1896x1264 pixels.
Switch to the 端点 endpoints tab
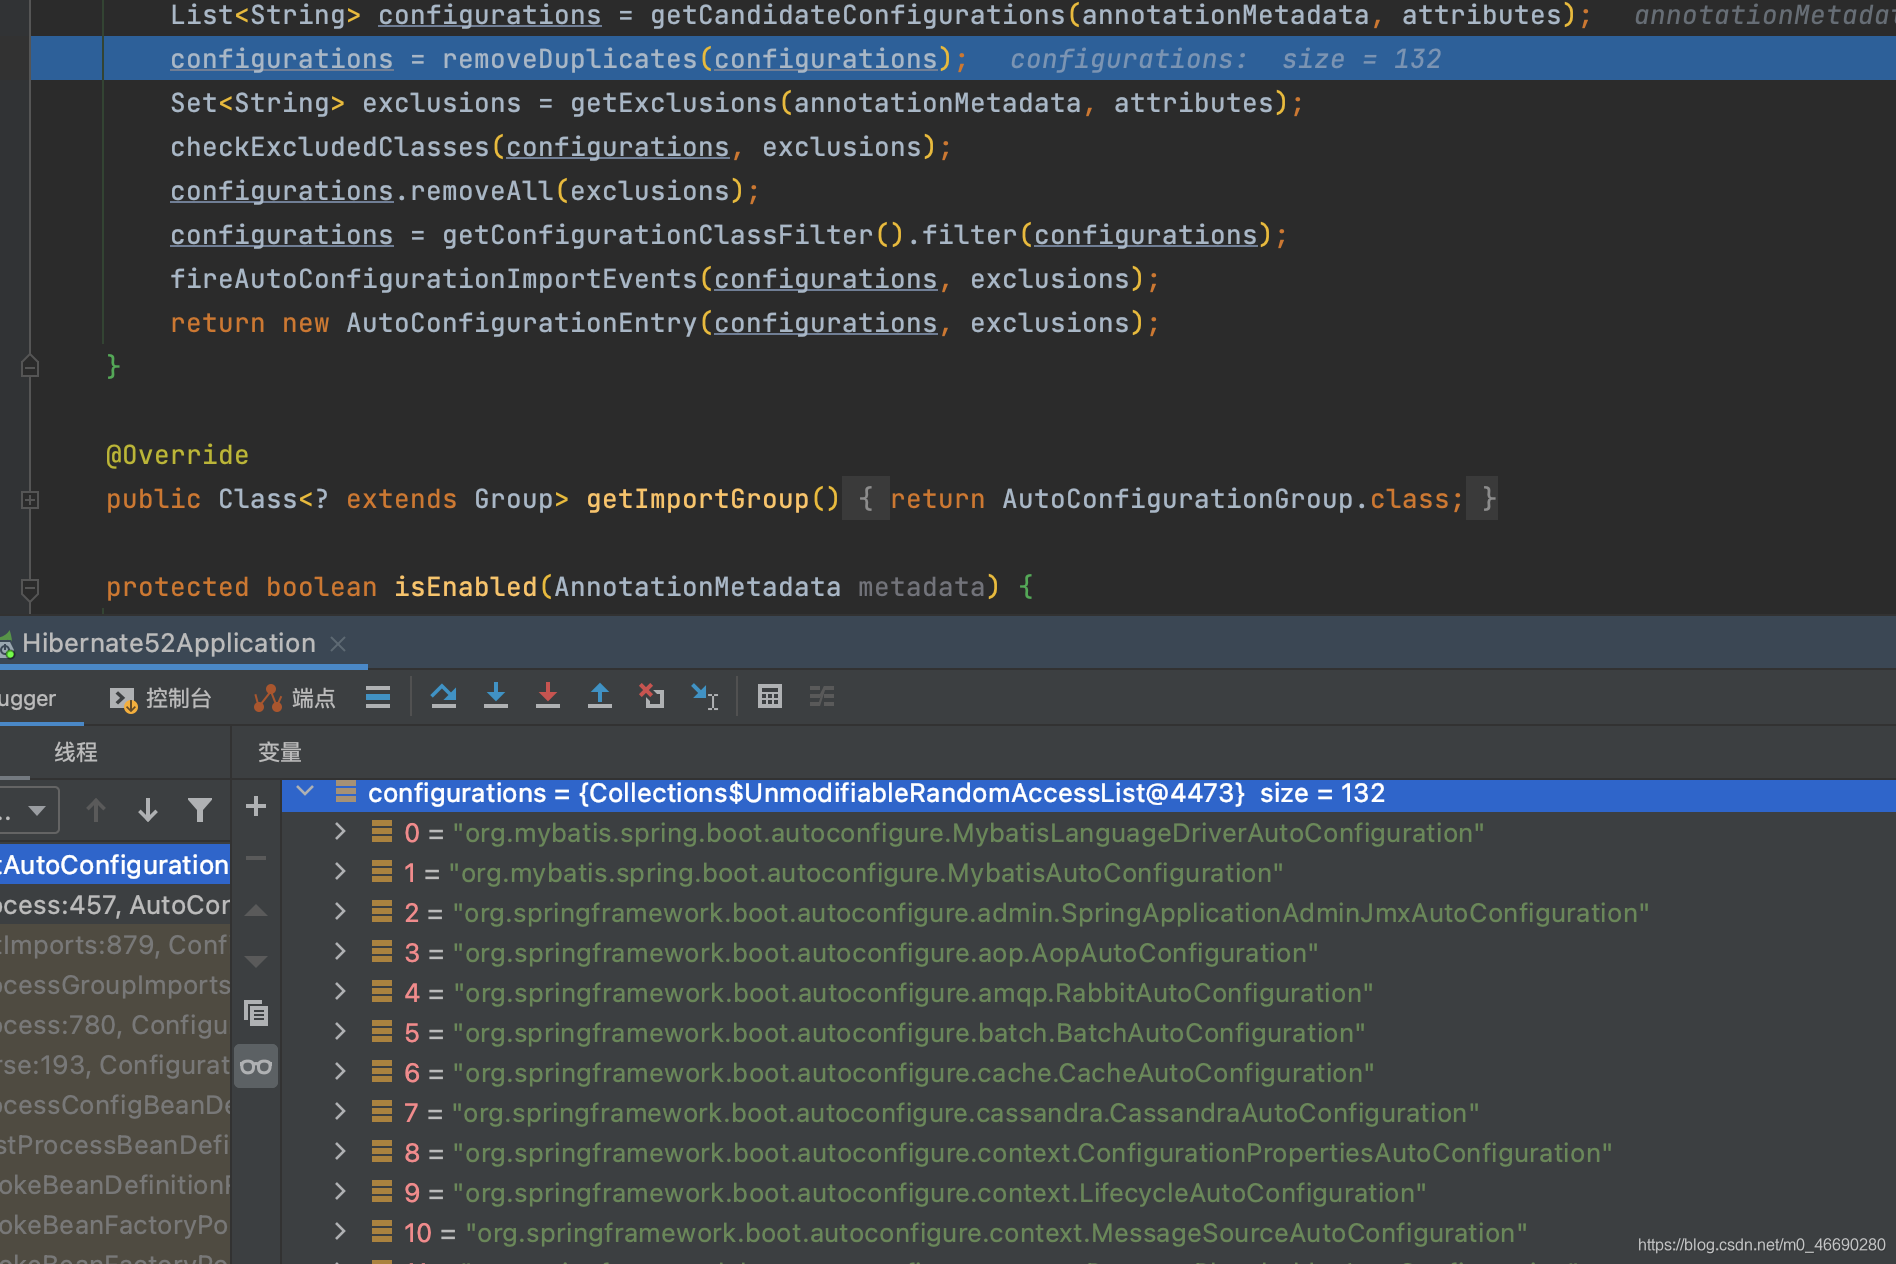point(294,698)
